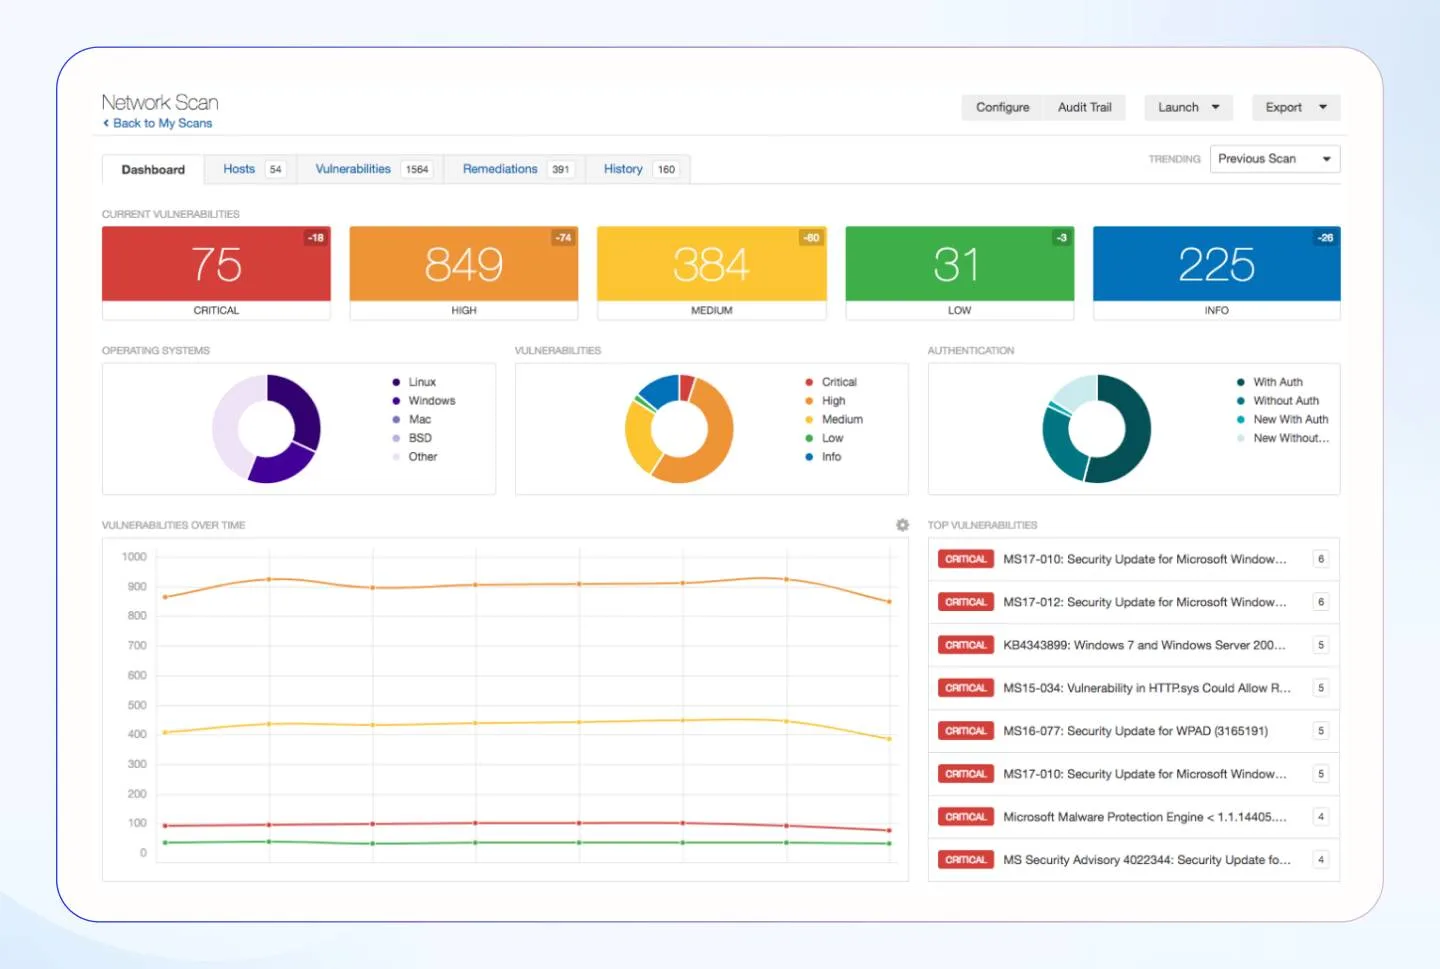Image resolution: width=1440 pixels, height=969 pixels.
Task: Click the Linux legend dot in Operating Systems
Action: coord(397,382)
